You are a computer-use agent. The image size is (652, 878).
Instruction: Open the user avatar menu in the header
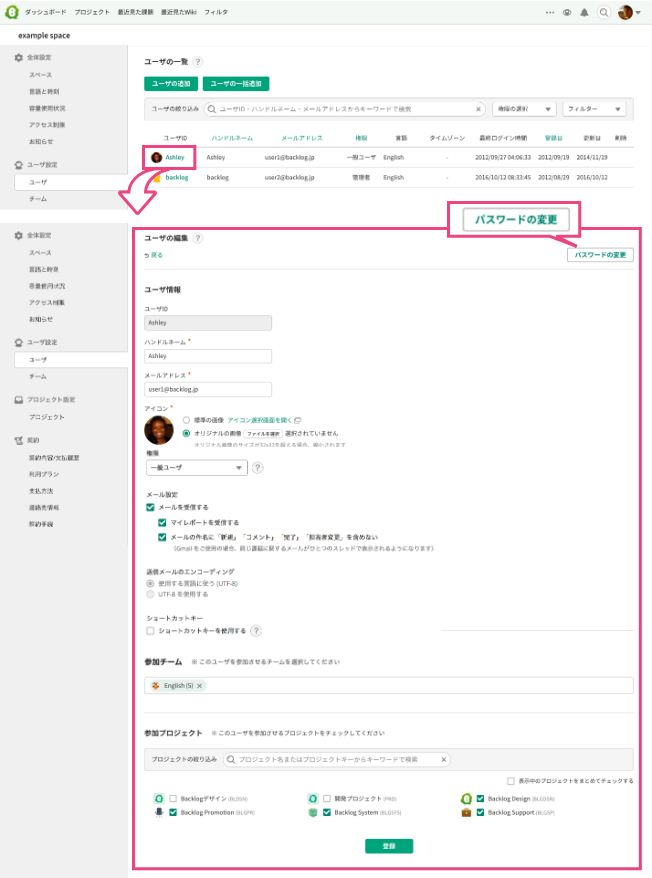coord(628,13)
